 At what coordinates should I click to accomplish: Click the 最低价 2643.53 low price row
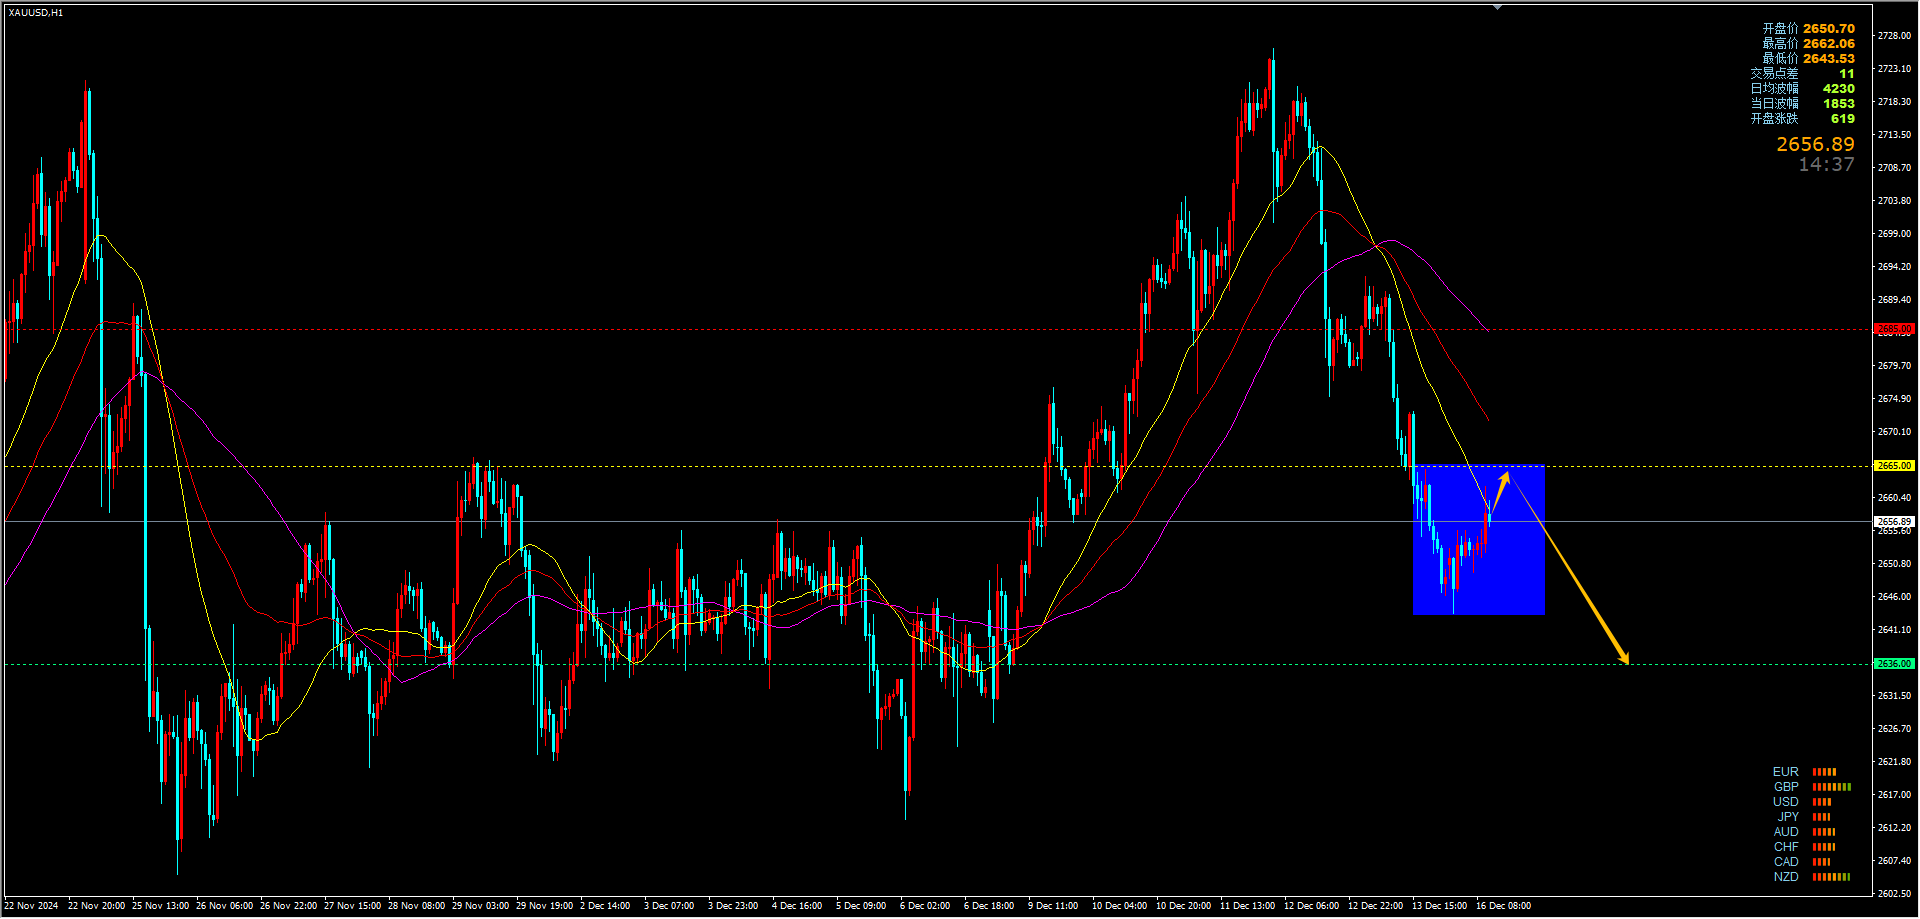point(1808,59)
